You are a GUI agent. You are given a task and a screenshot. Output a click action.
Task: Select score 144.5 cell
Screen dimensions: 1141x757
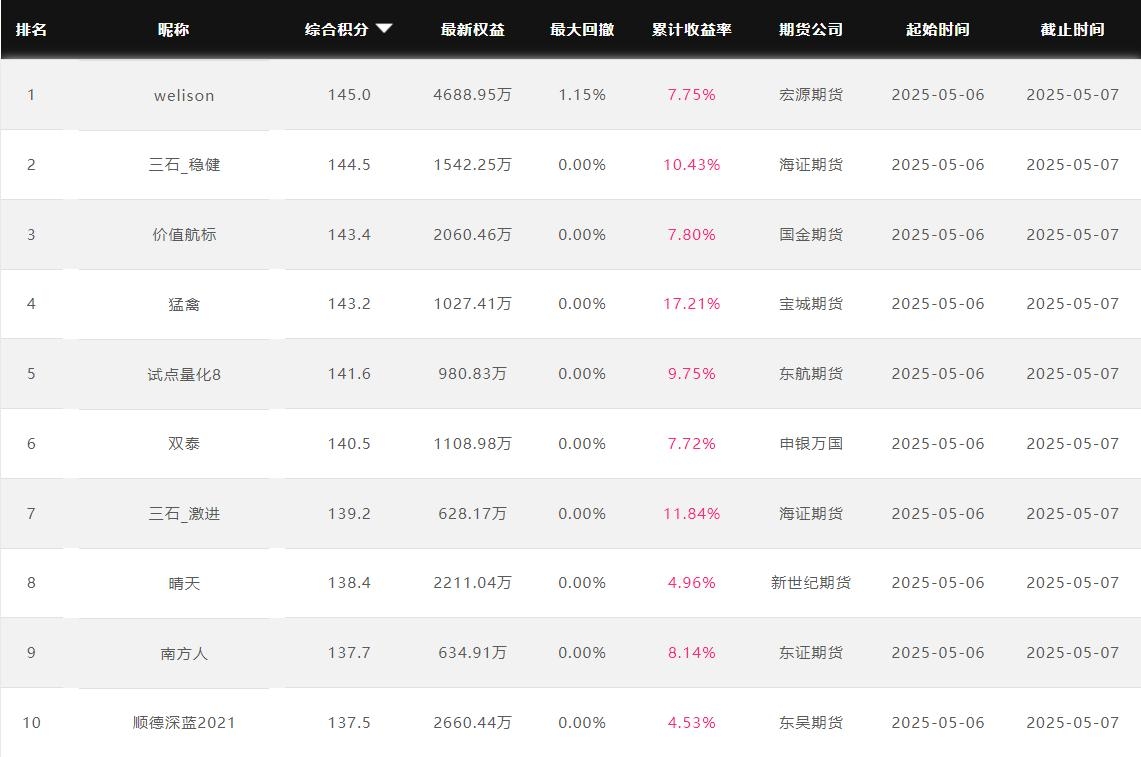349,165
